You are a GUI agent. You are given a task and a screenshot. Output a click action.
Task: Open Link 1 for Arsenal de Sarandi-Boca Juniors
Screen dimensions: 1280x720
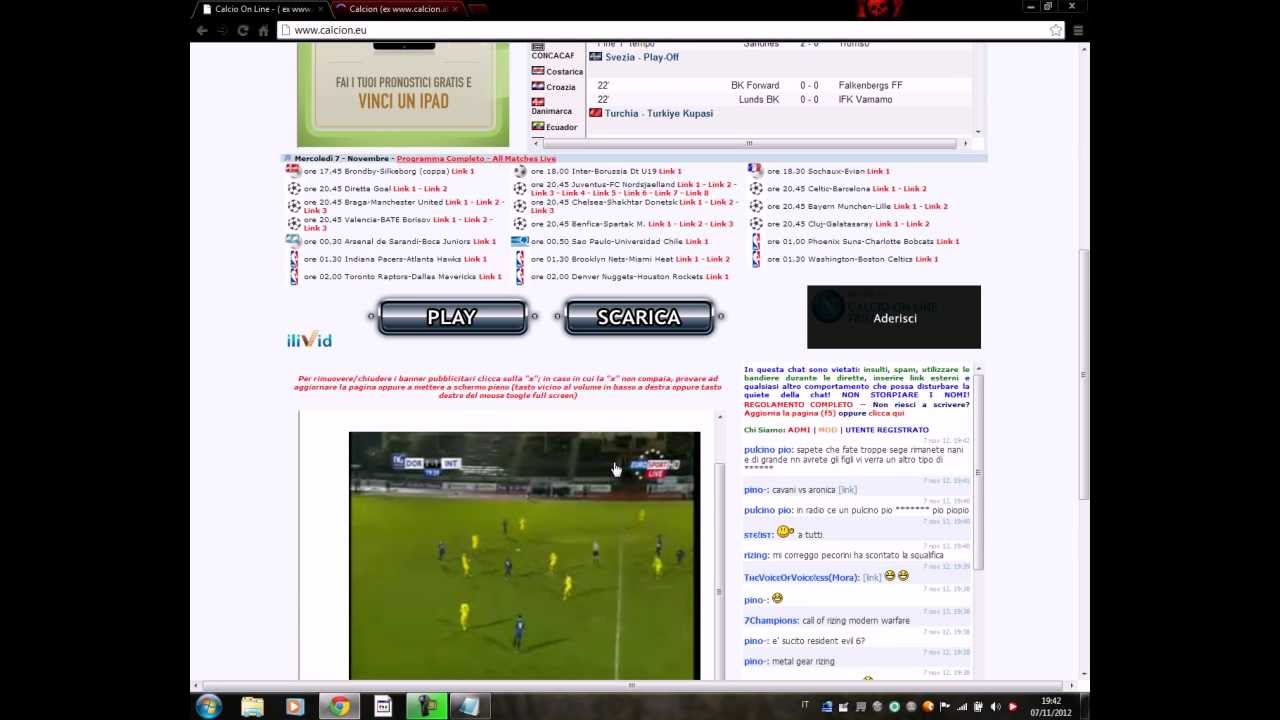coord(484,241)
